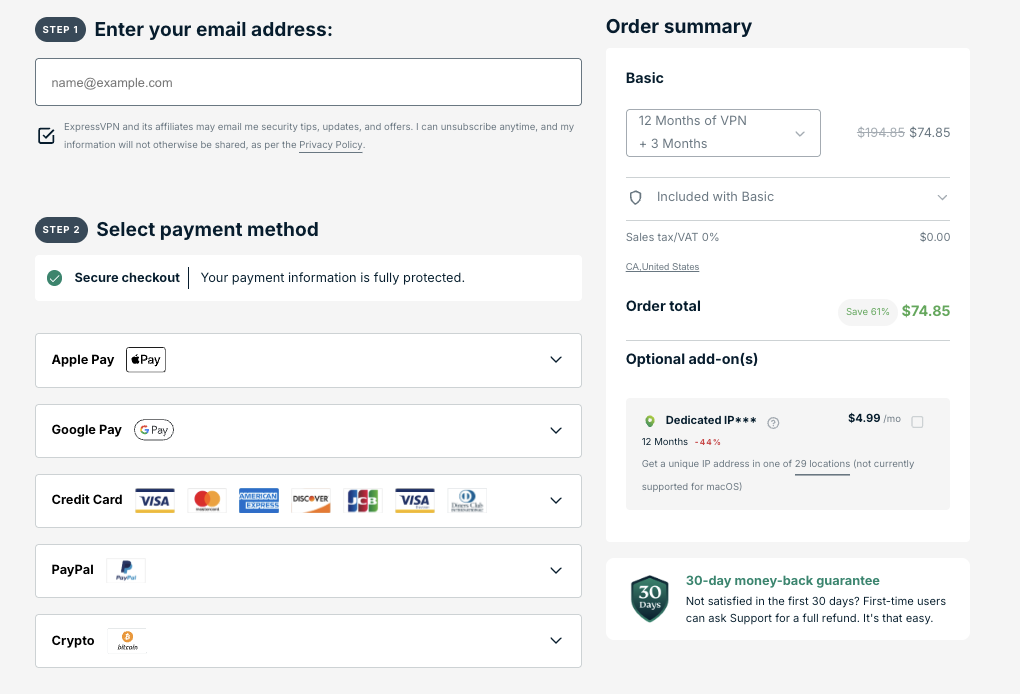Click the Apple Pay logo icon
The image size is (1020, 694).
(146, 360)
